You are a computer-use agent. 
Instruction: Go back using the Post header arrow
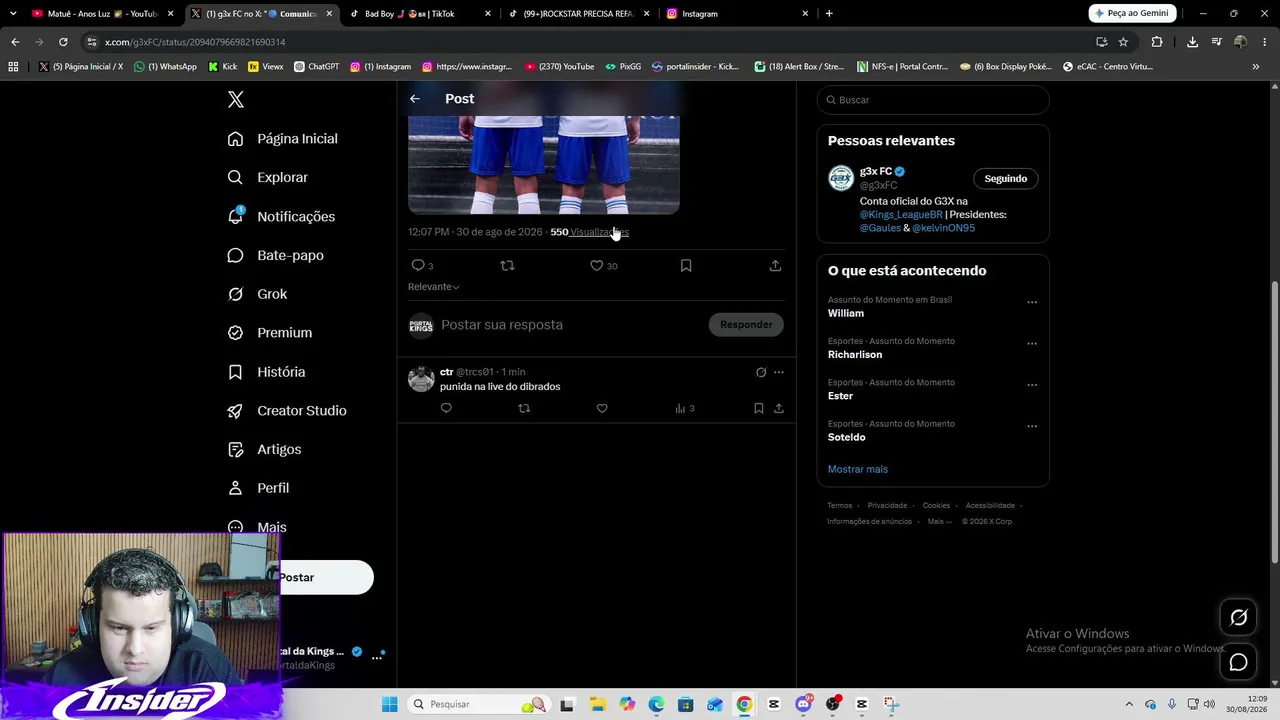coord(415,98)
